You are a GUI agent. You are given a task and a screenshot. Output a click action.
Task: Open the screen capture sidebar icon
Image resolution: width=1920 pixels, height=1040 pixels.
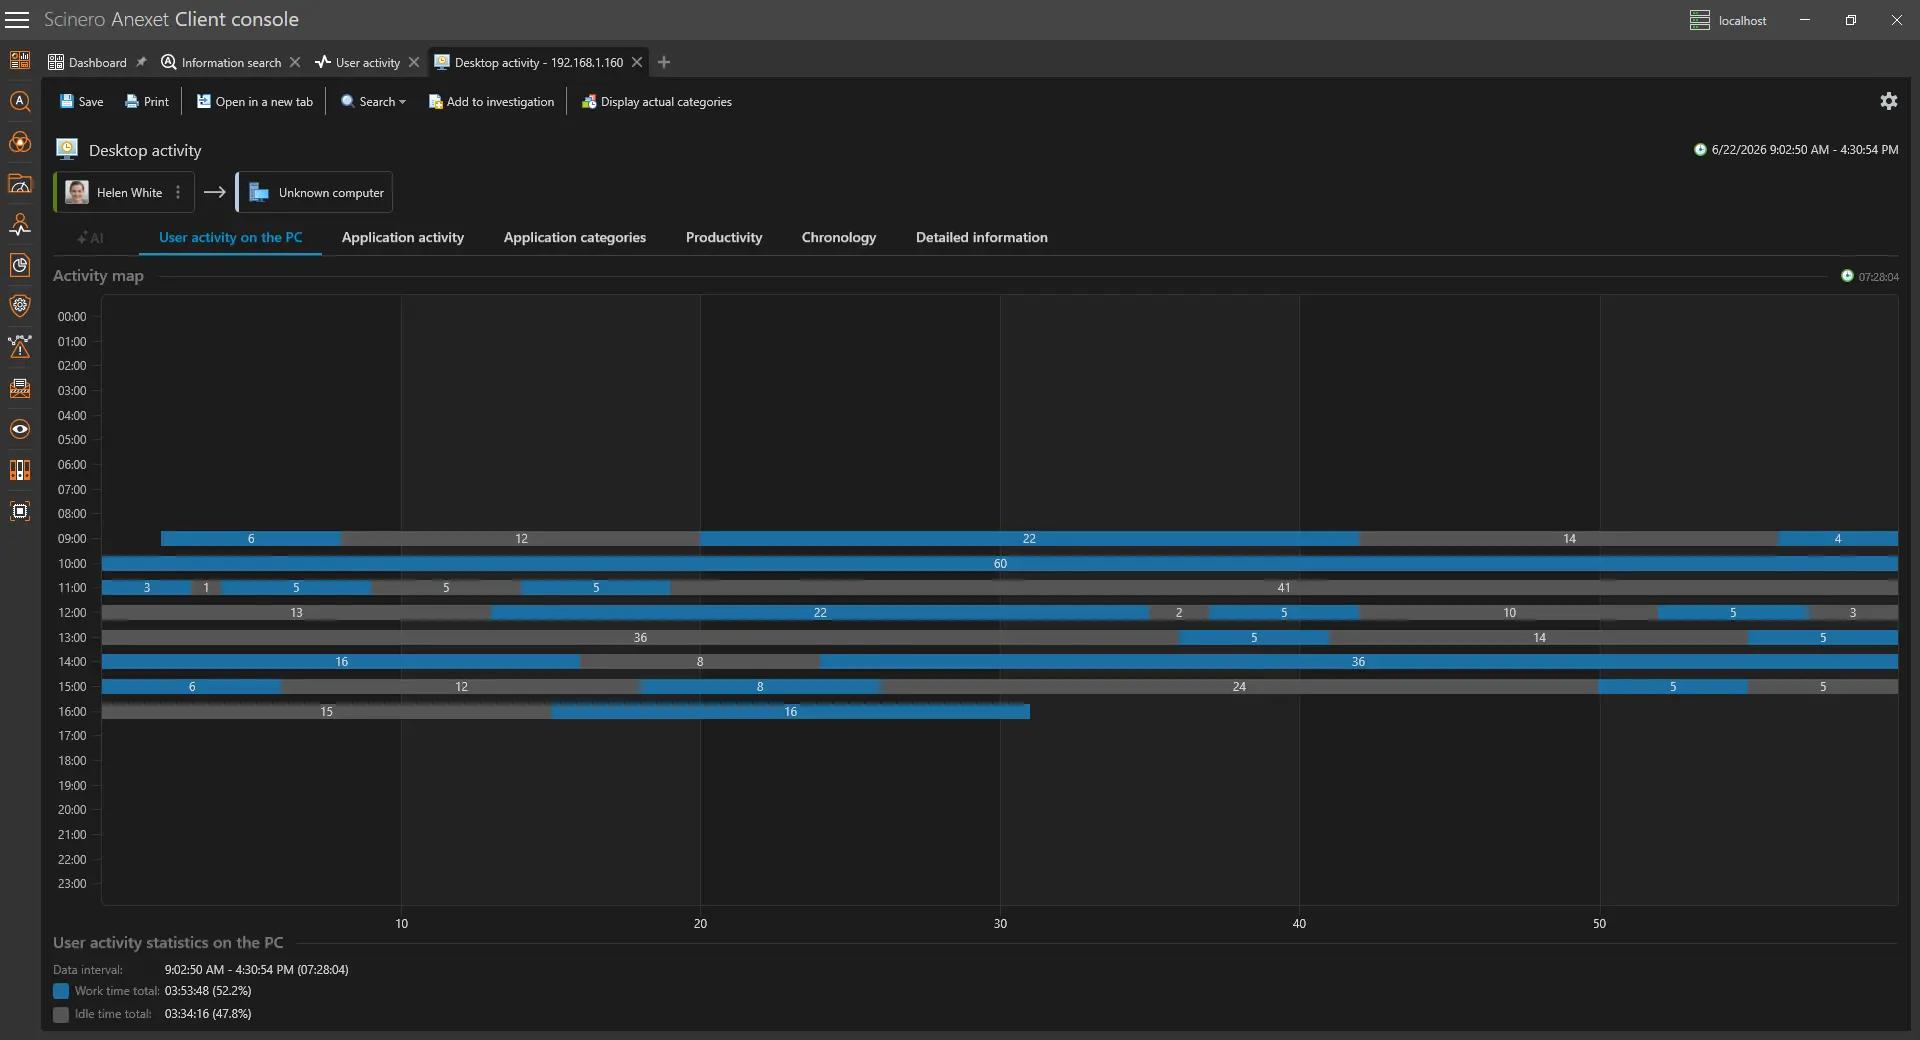tap(20, 511)
